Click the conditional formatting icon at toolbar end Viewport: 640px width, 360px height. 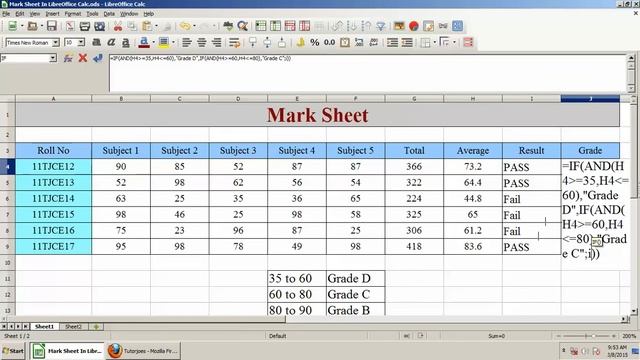(468, 42)
